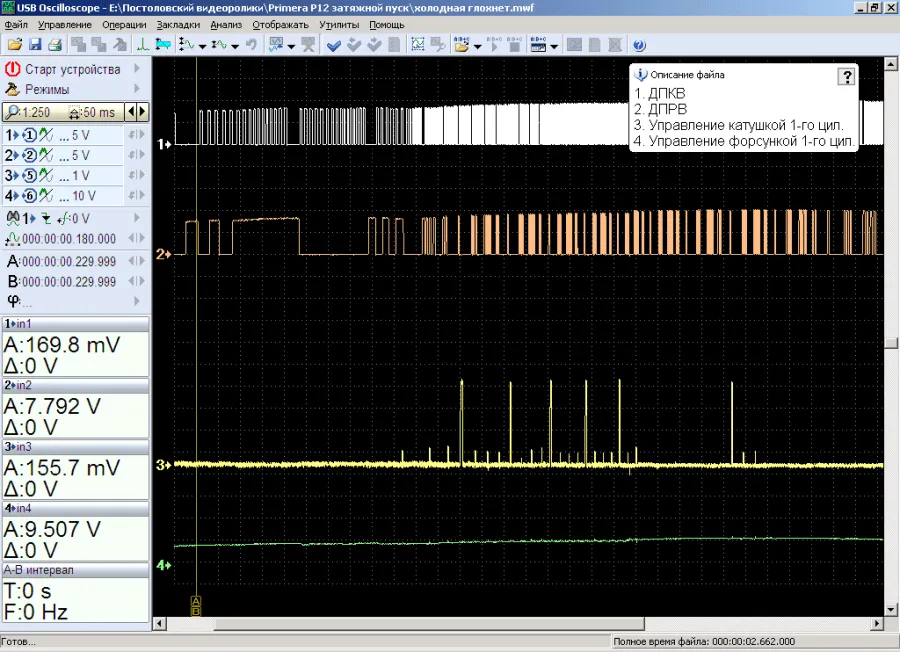Click the left time-scale arrow button
The height and width of the screenshot is (652, 900).
tap(131, 112)
